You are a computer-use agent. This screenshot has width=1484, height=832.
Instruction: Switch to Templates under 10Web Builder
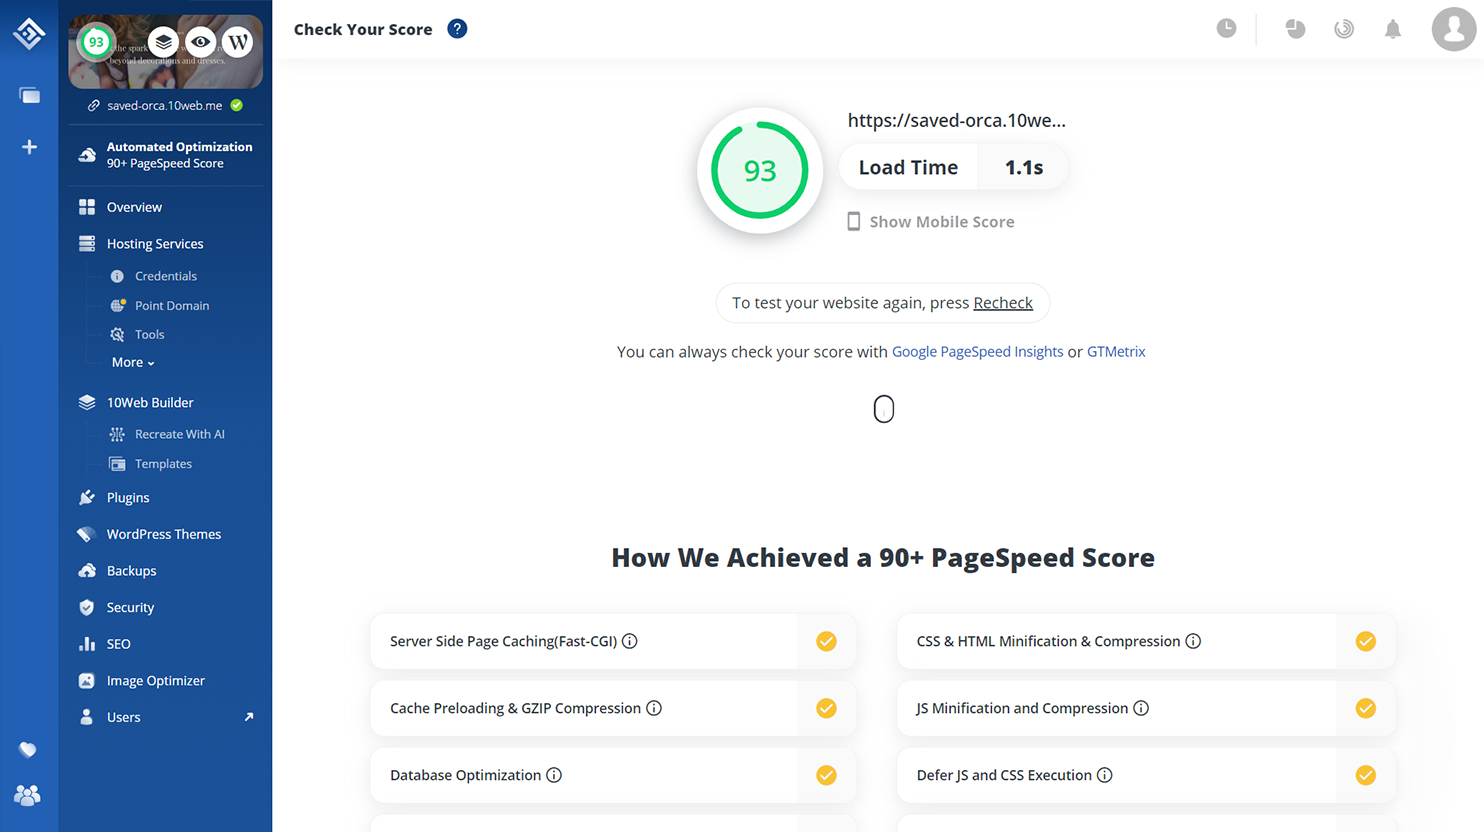(163, 463)
